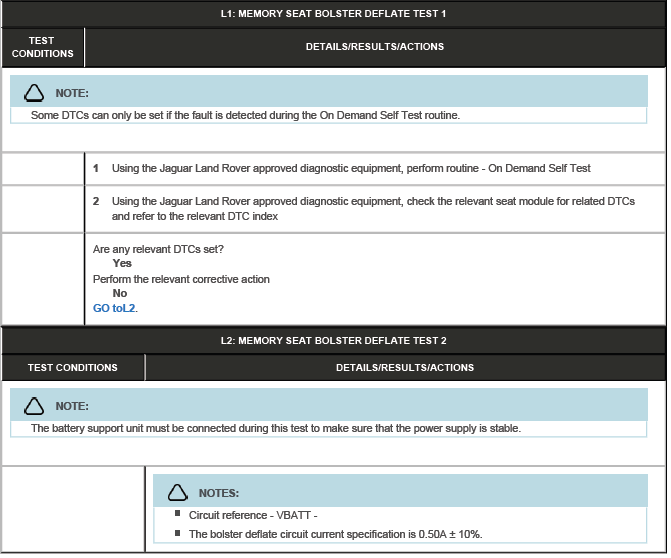Click the bolster deflate current specification bullet
The width and height of the screenshot is (671, 558).
[335, 534]
